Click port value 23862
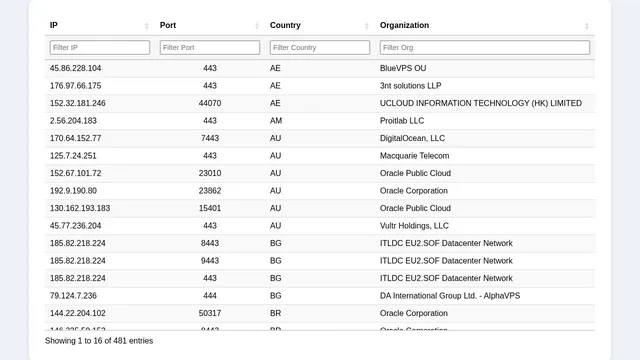 click(210, 191)
